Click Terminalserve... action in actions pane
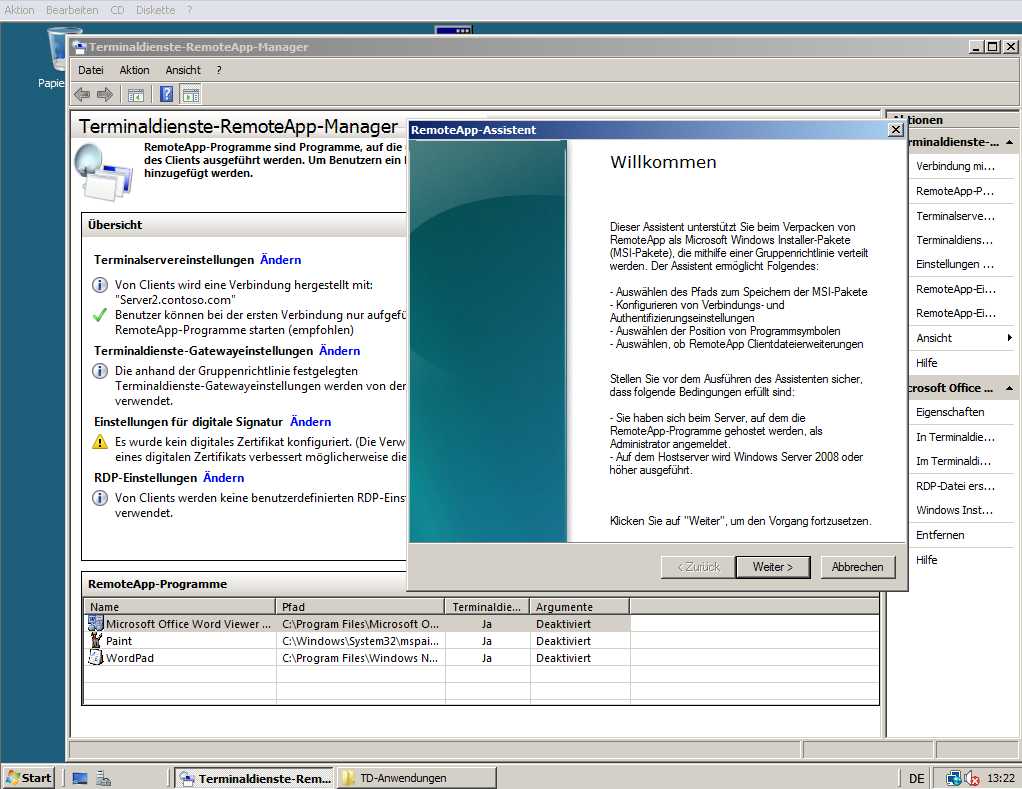This screenshot has width=1022, height=789. pyautogui.click(x=956, y=216)
